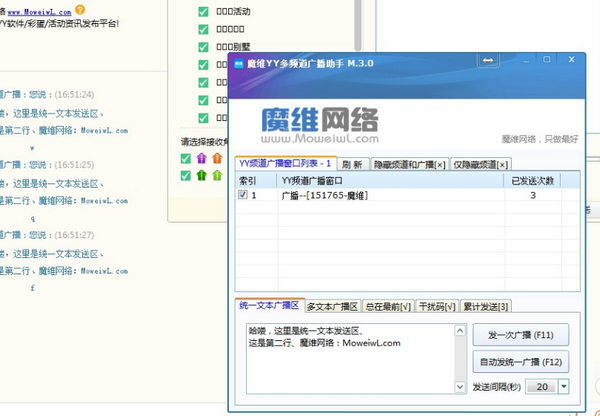The width and height of the screenshot is (600, 416).
Task: Click the double-arrow button in title bar
Action: click(488, 62)
